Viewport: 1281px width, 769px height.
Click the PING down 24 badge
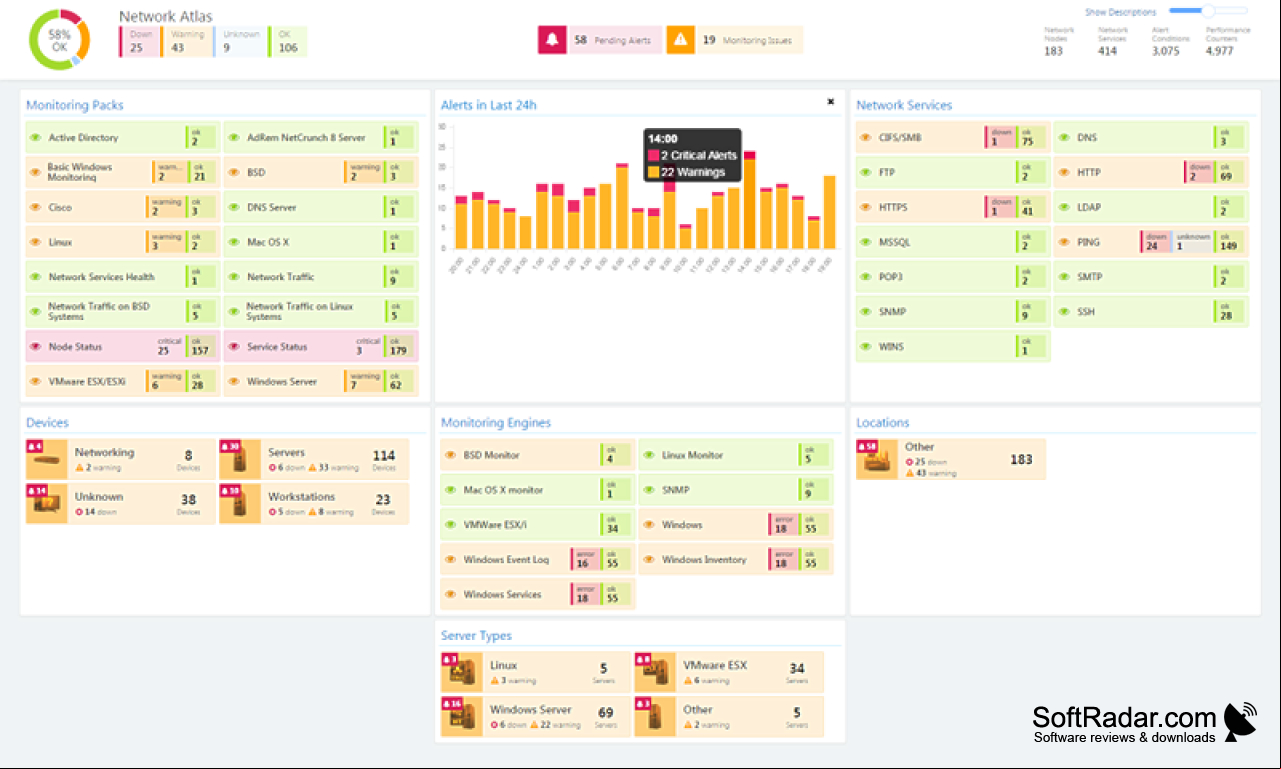click(1156, 242)
